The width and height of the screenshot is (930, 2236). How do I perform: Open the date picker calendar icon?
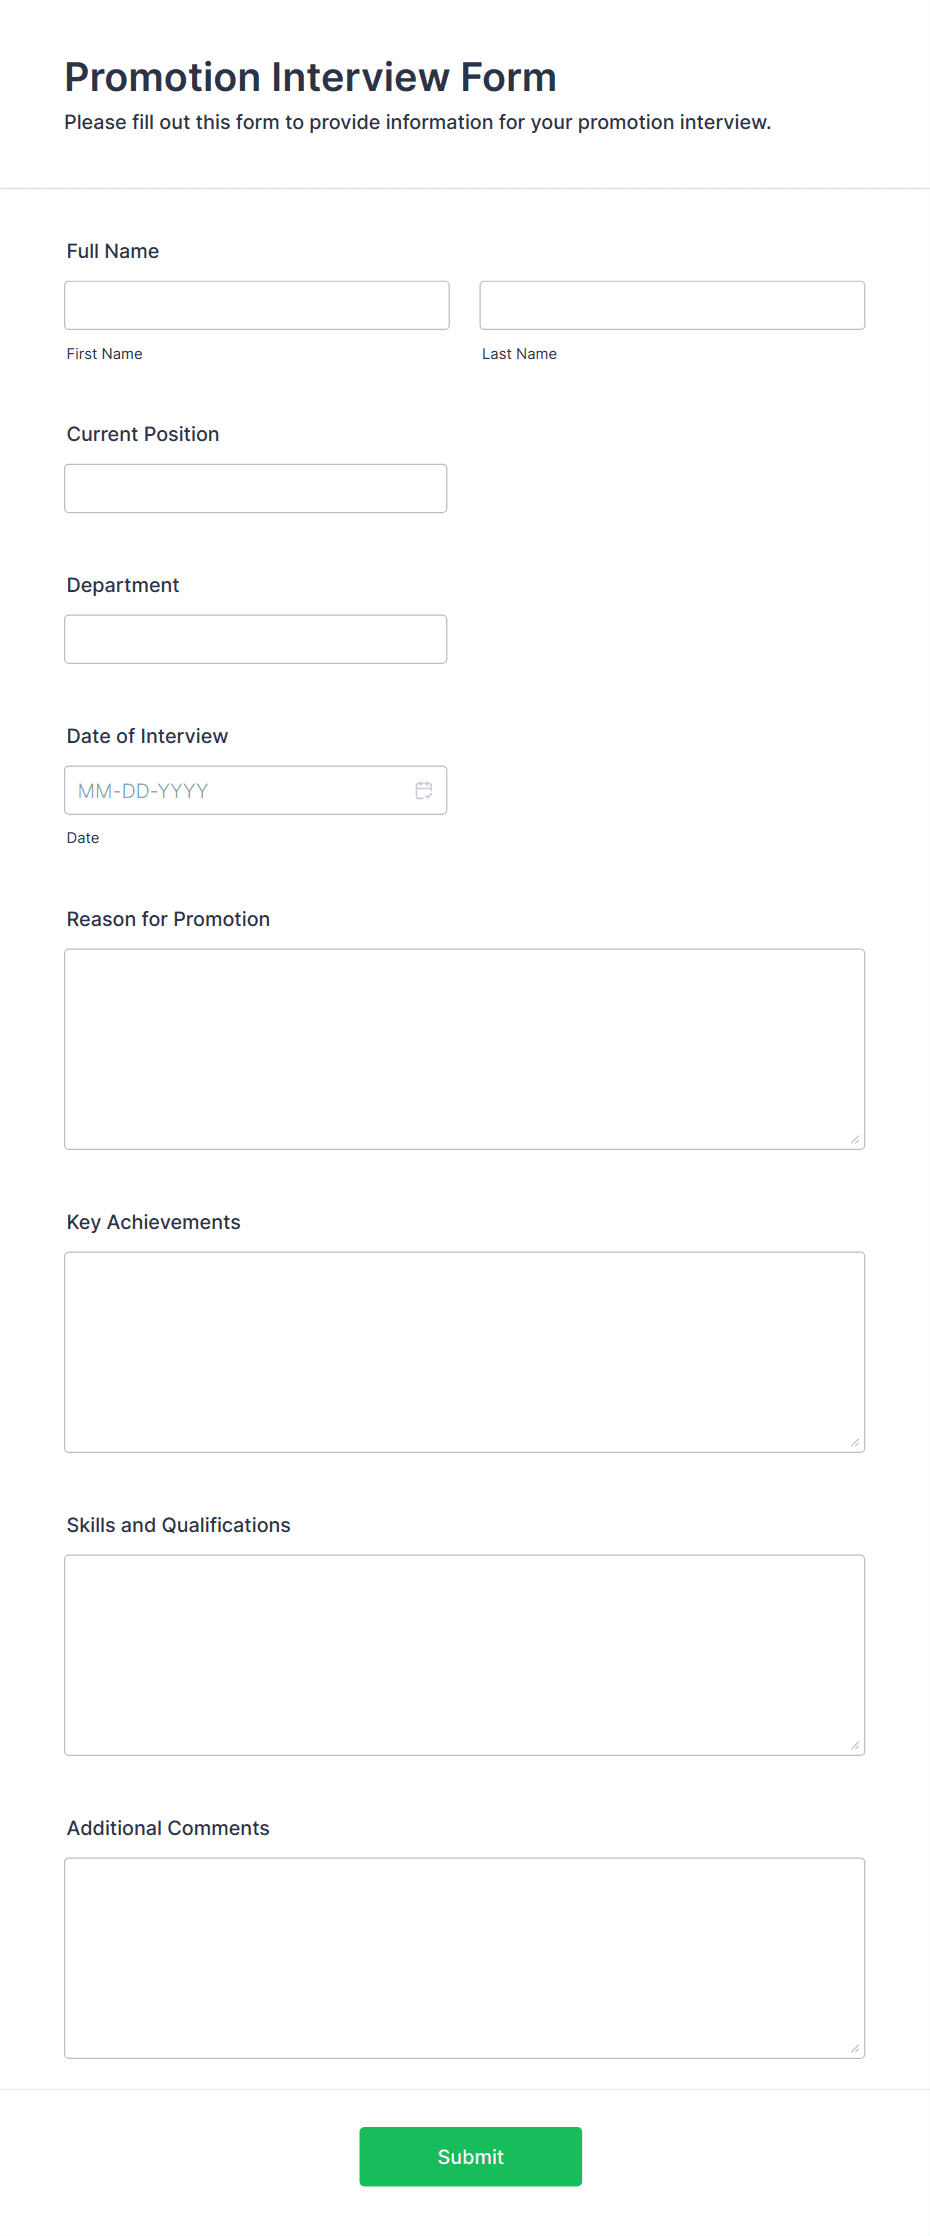[x=423, y=790]
